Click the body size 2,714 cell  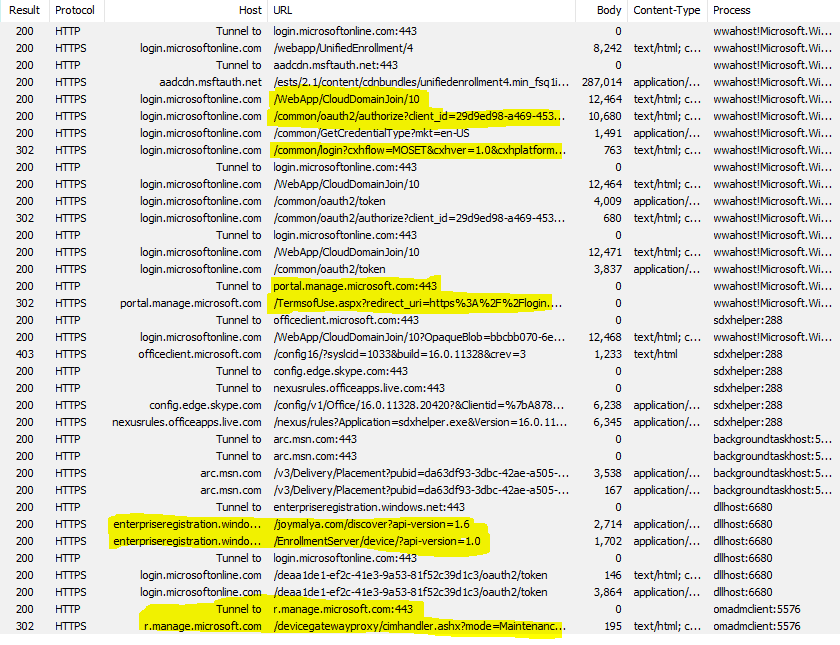[608, 524]
